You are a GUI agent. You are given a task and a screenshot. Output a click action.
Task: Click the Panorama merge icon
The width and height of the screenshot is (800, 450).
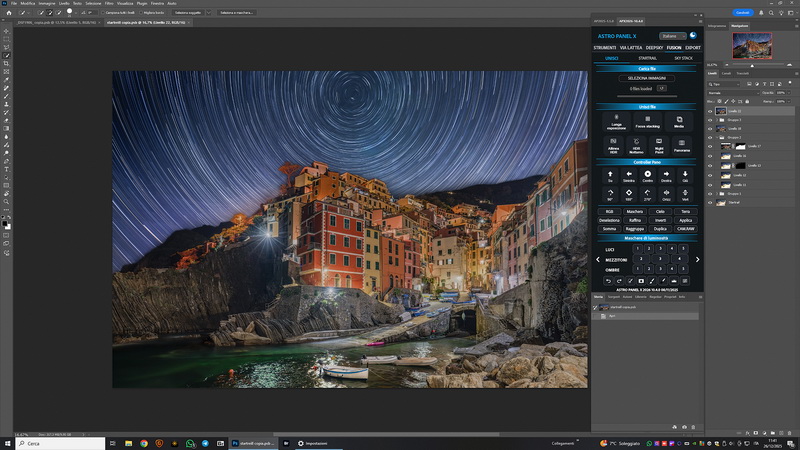pyautogui.click(x=680, y=145)
